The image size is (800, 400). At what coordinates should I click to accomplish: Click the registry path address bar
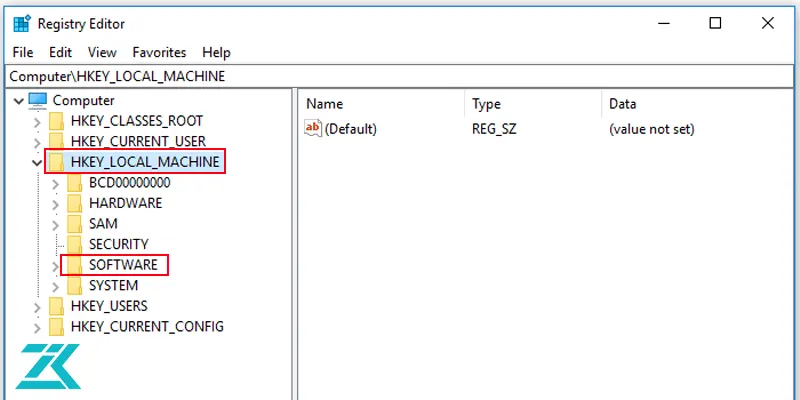pos(400,76)
